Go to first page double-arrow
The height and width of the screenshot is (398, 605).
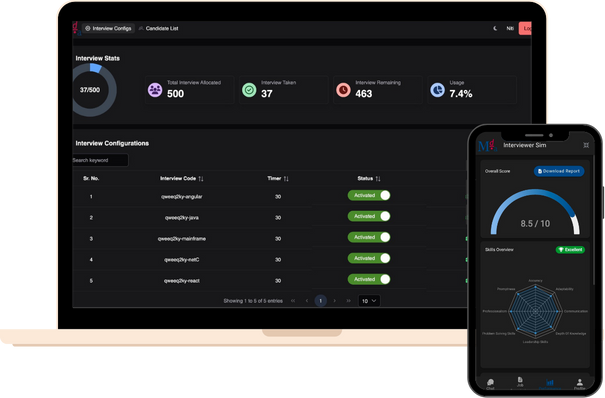[x=293, y=301]
